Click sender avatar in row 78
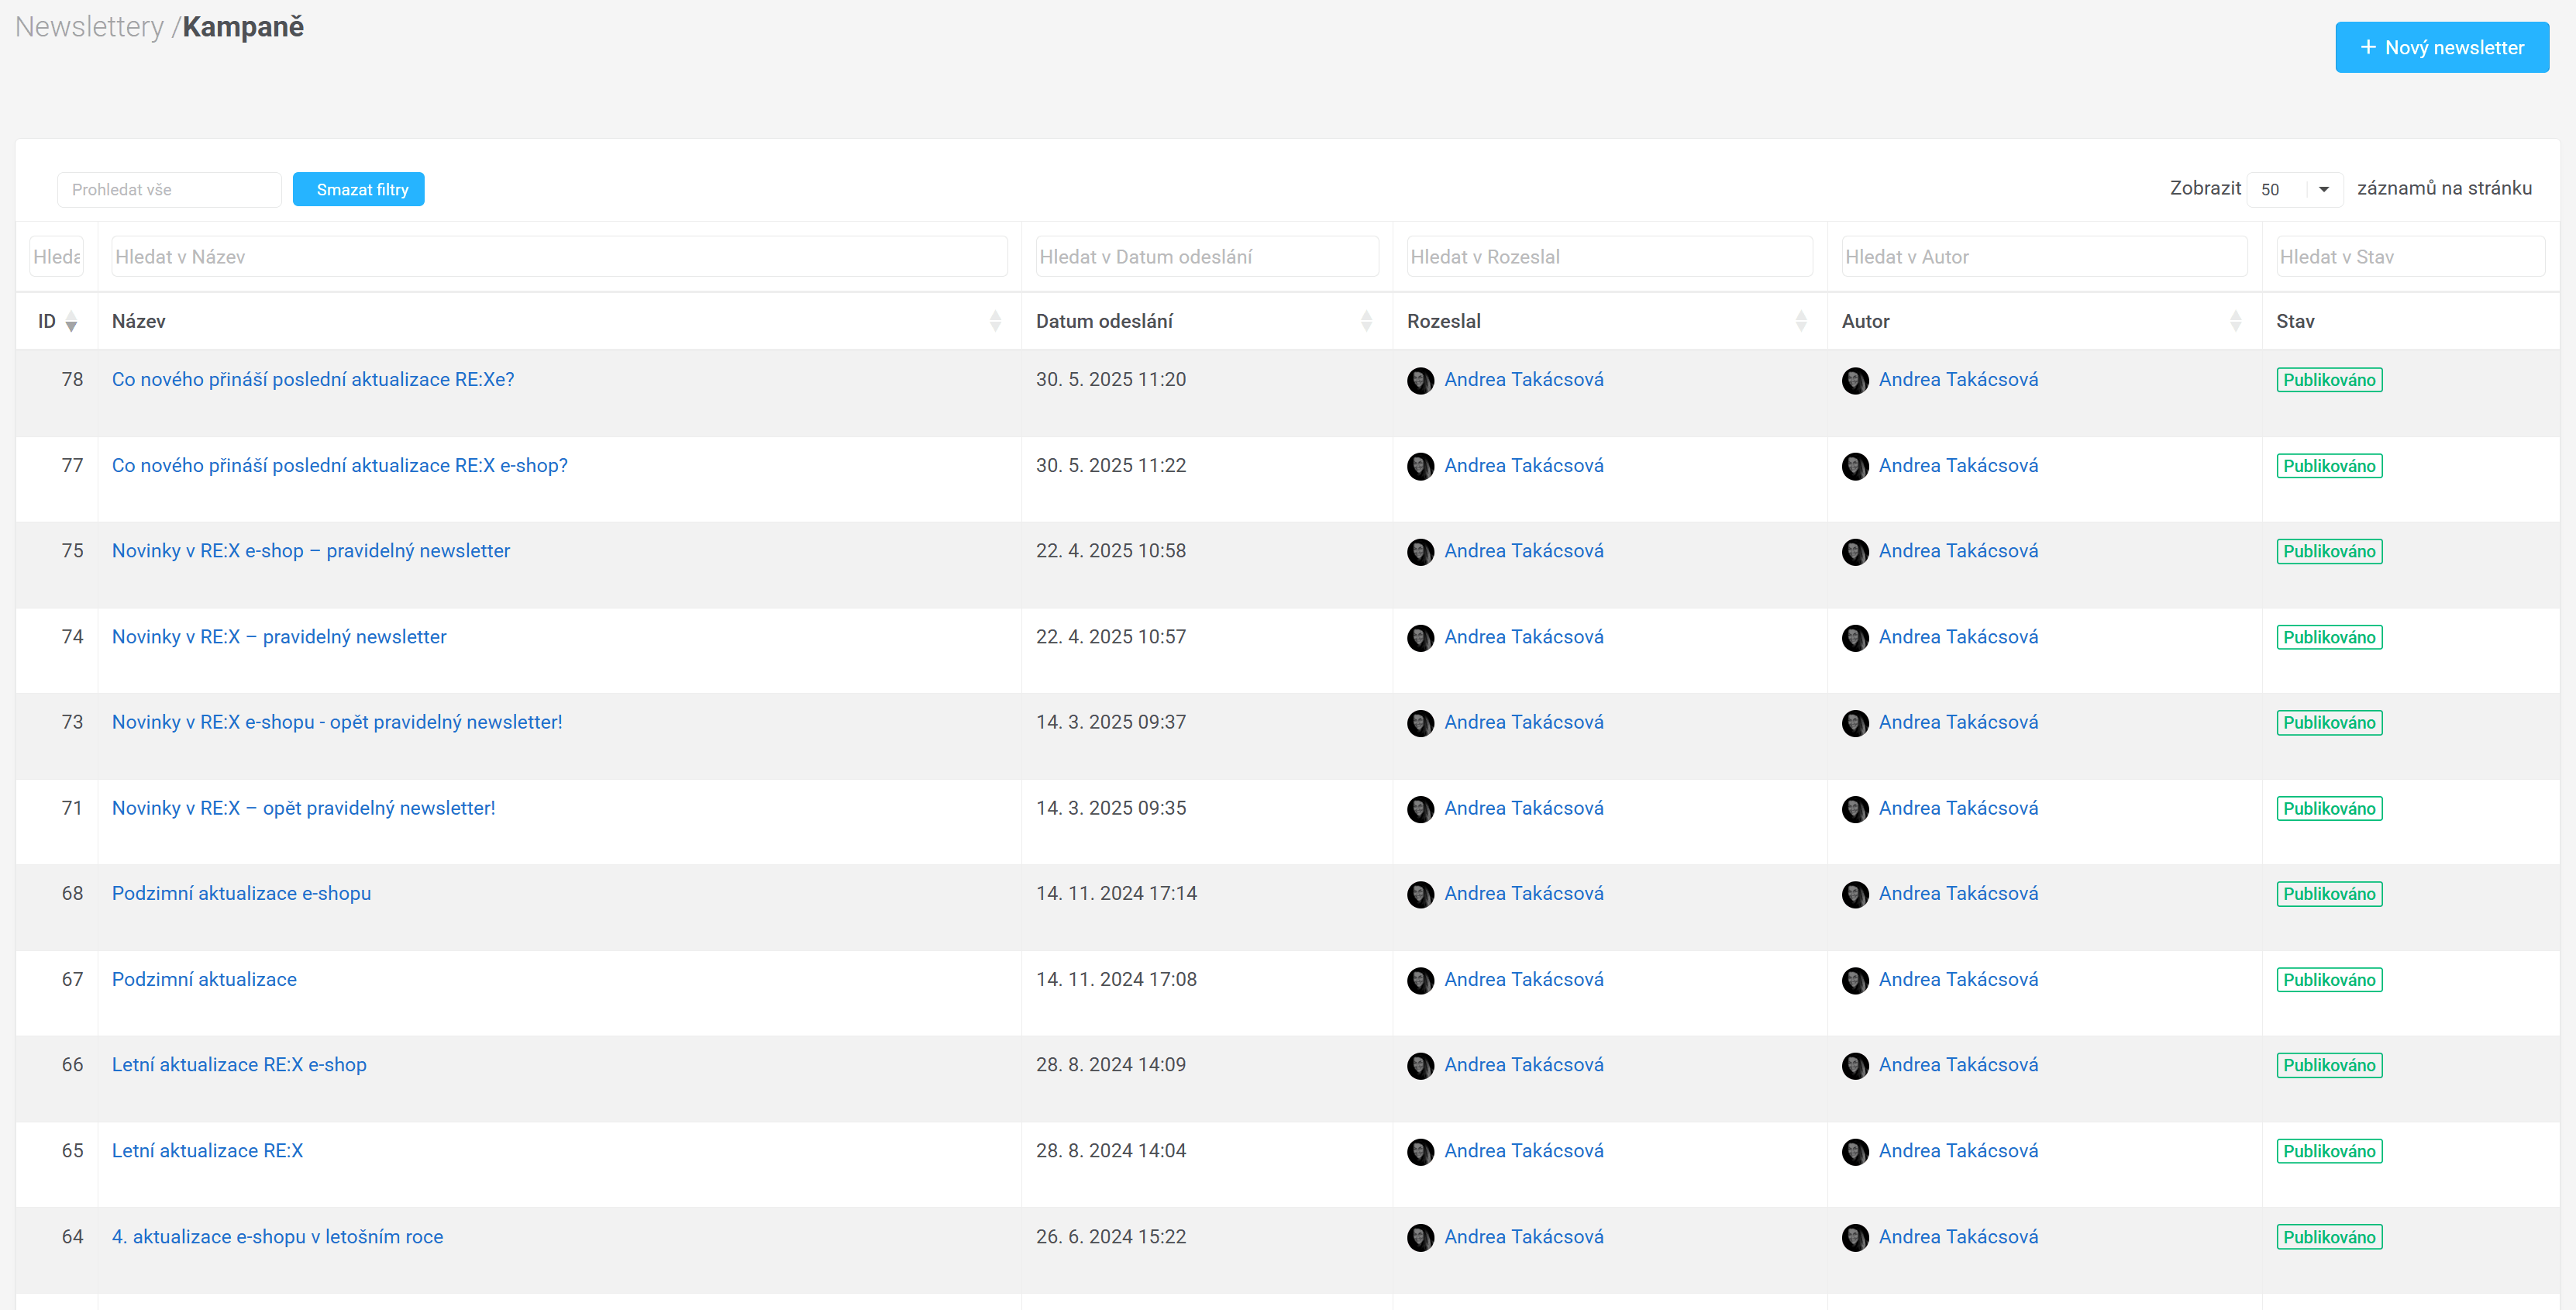2576x1310 pixels. click(x=1420, y=381)
